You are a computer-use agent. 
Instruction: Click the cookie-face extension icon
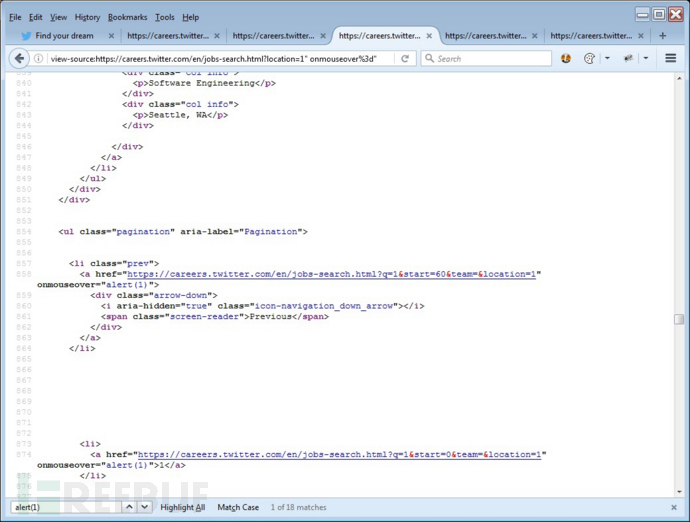coord(589,58)
